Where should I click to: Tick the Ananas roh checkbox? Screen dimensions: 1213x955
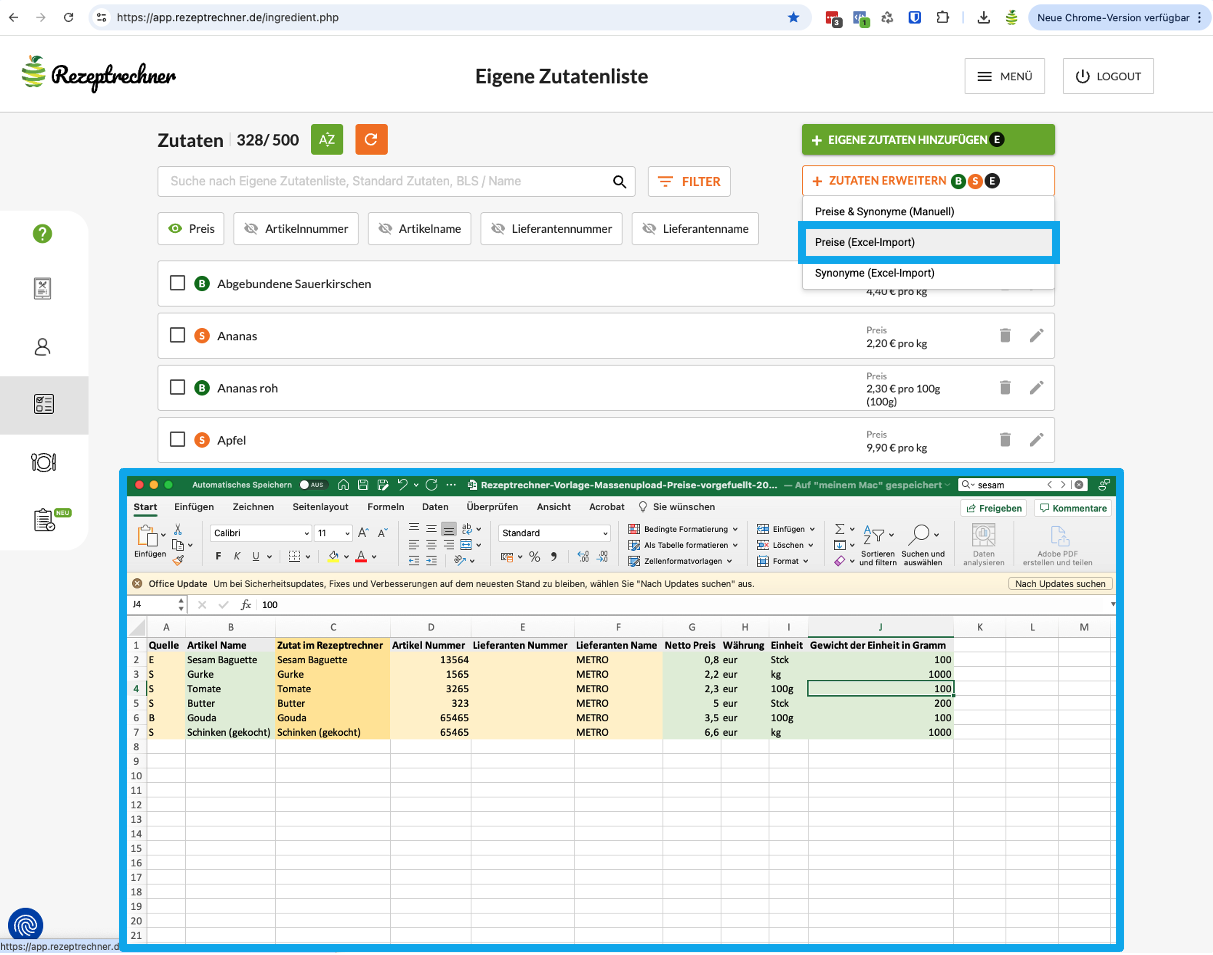[x=177, y=388]
